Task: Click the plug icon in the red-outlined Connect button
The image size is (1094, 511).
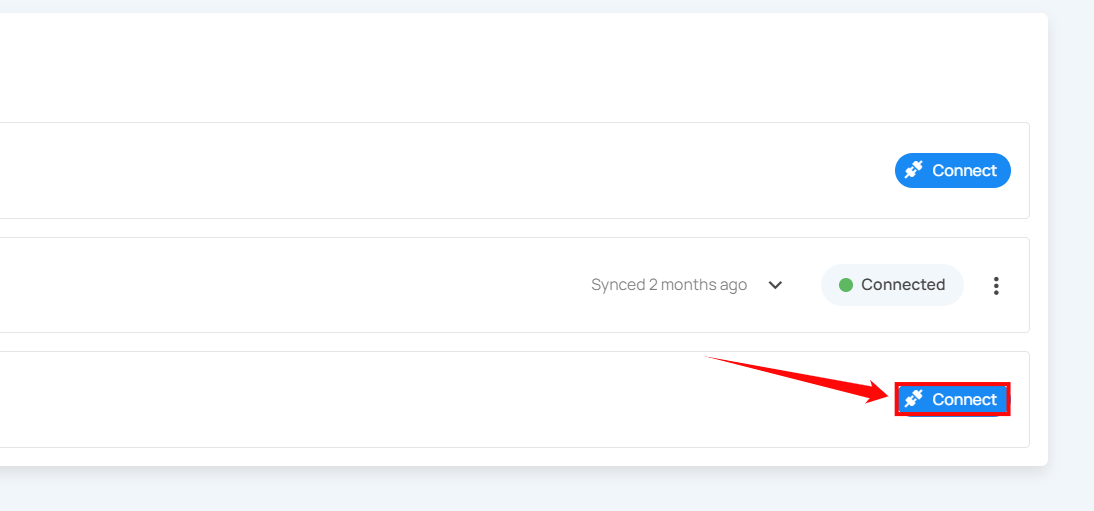Action: (x=913, y=399)
